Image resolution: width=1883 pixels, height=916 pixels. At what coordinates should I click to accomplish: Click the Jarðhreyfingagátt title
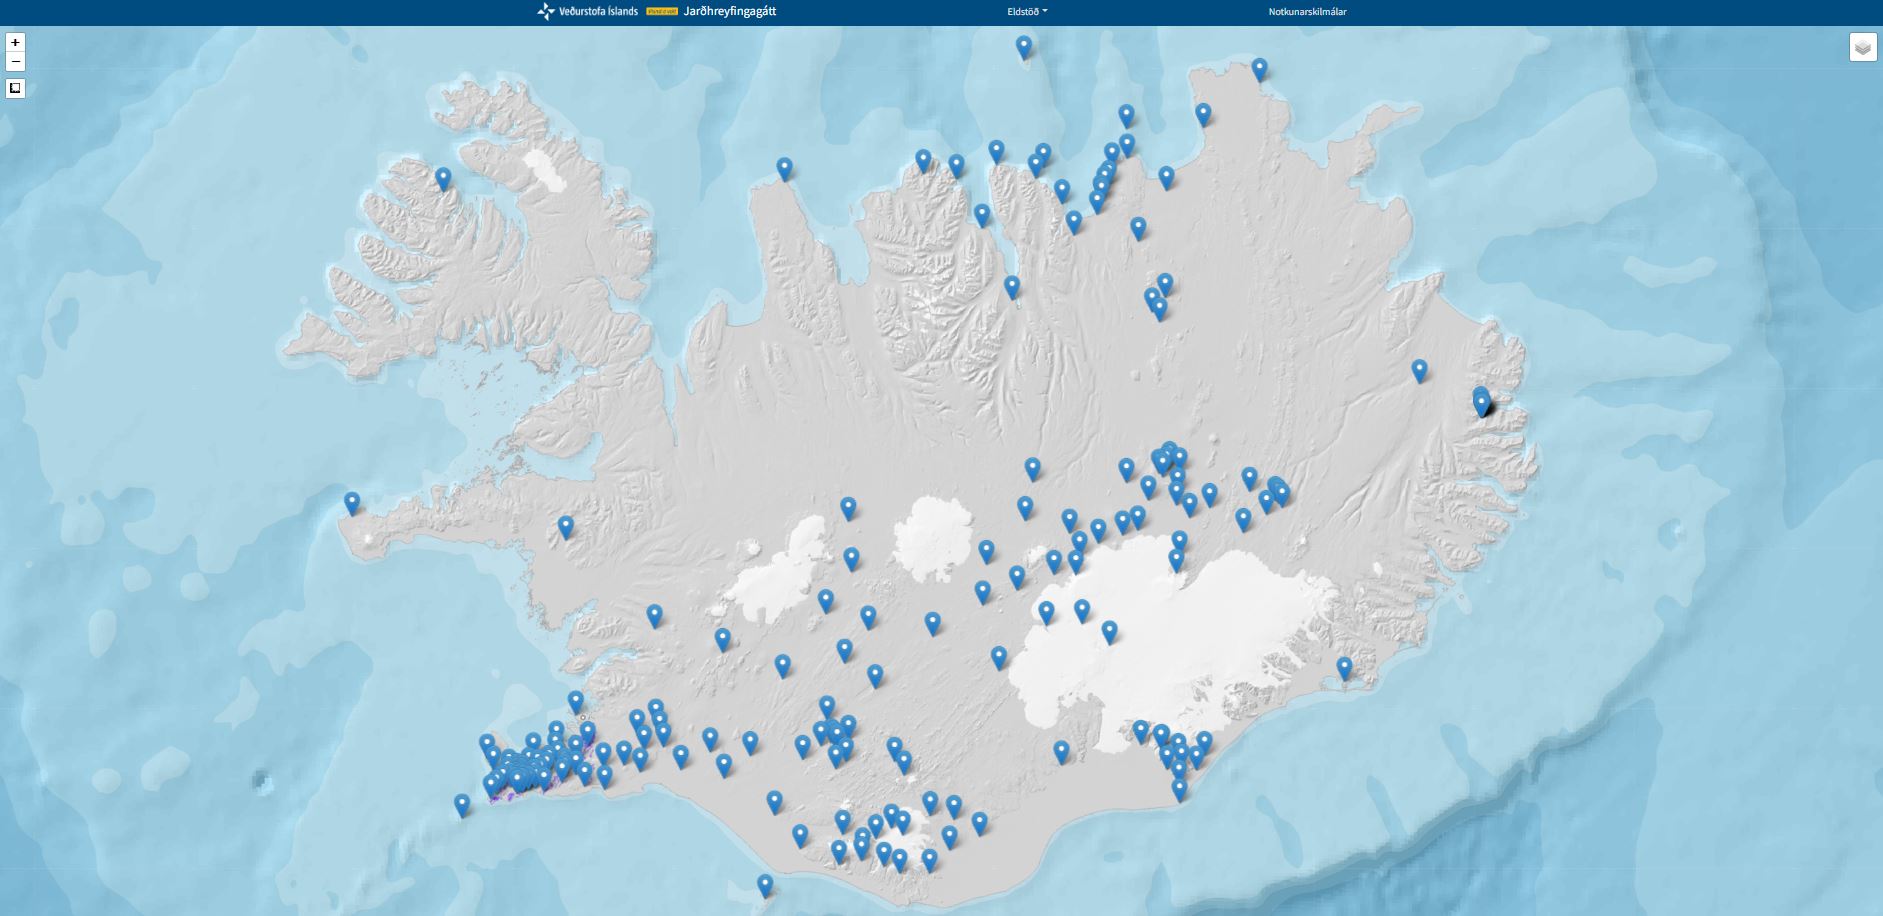tap(736, 12)
